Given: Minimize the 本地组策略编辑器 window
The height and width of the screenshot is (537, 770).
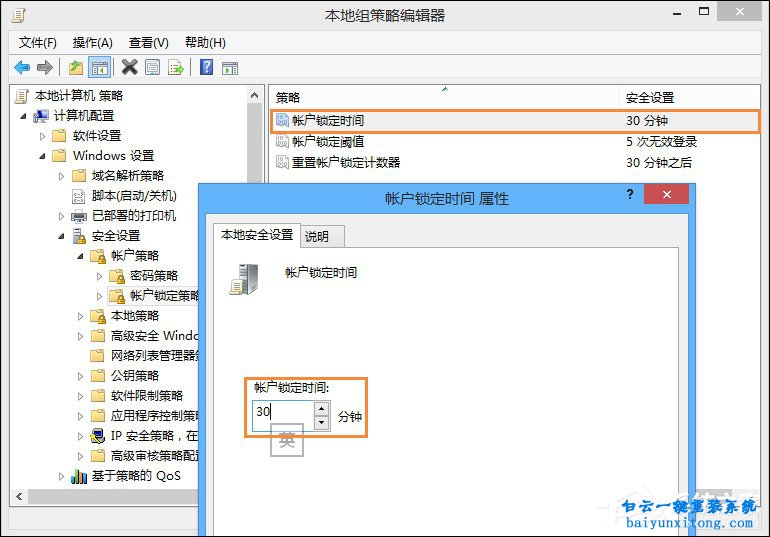Looking at the screenshot, I should 677,13.
